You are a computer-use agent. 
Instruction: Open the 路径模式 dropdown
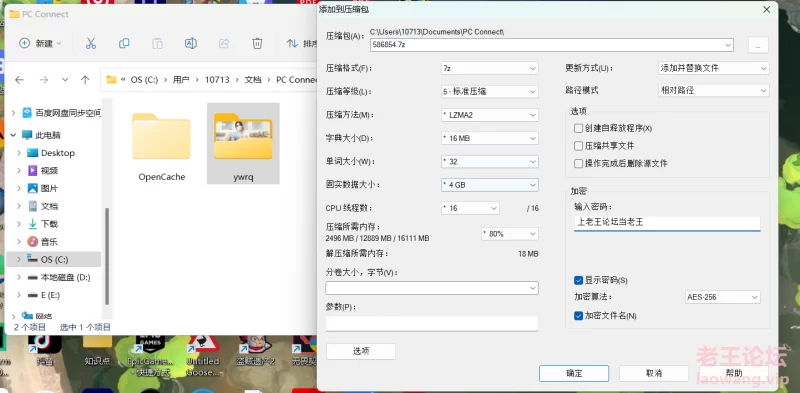coord(713,90)
